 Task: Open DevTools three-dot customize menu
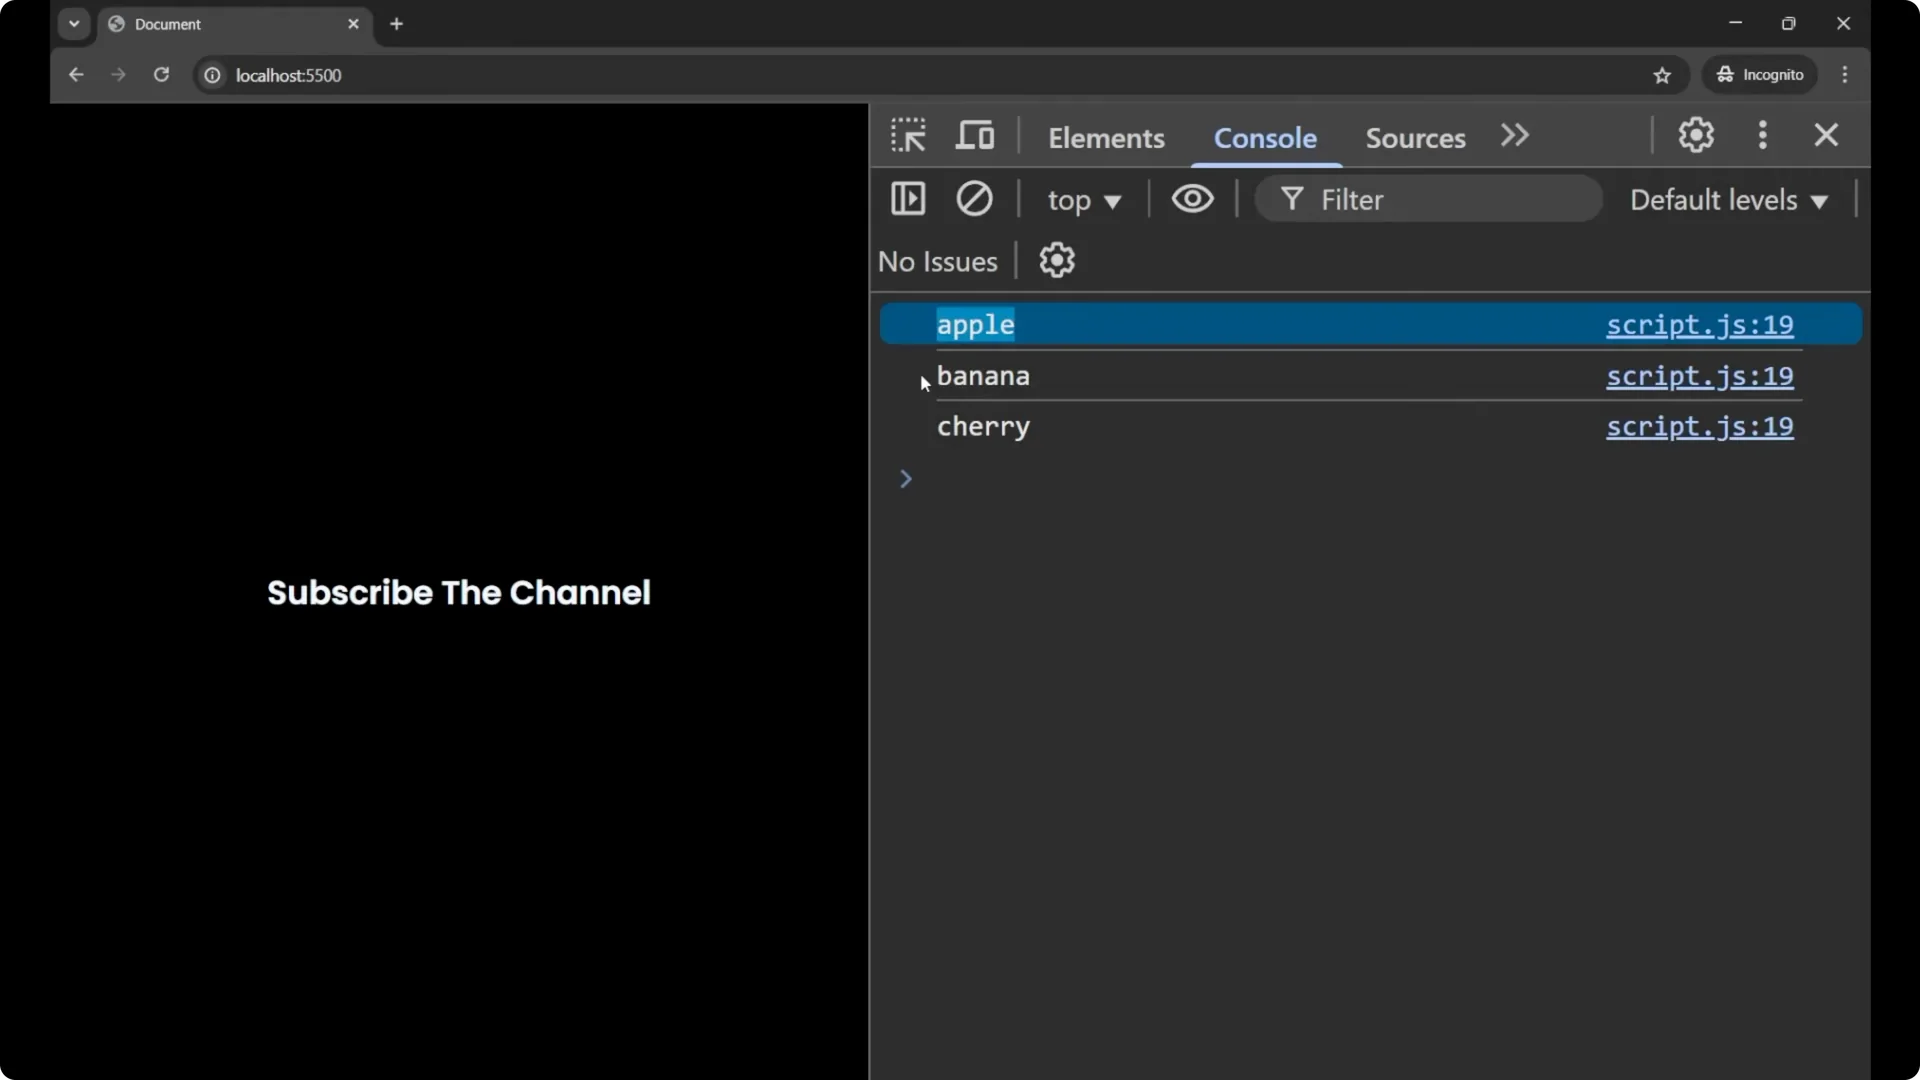pyautogui.click(x=1763, y=135)
